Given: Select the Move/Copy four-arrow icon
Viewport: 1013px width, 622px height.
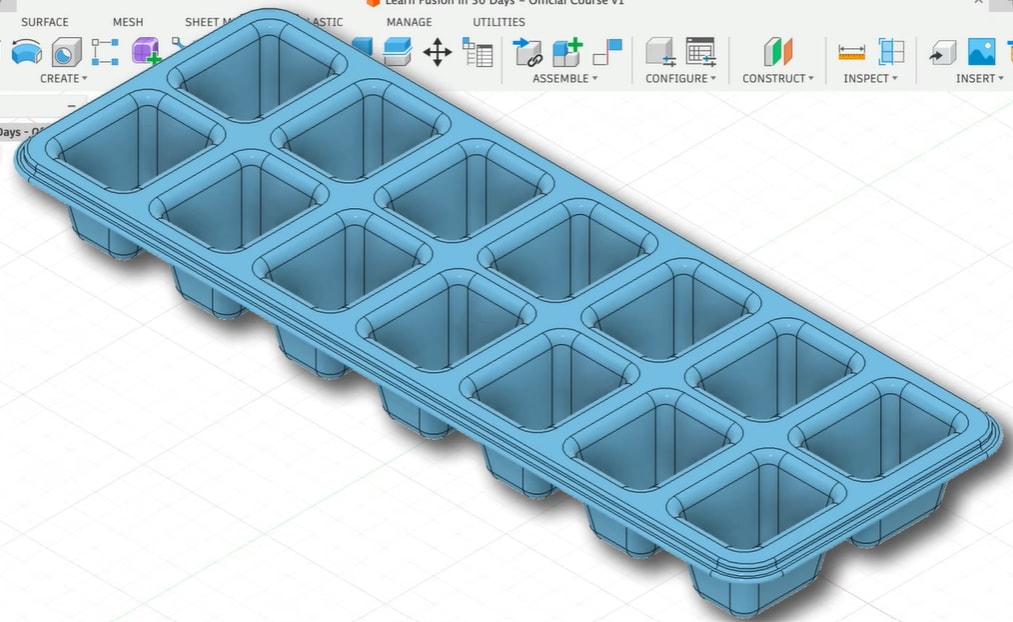Looking at the screenshot, I should click(x=437, y=52).
